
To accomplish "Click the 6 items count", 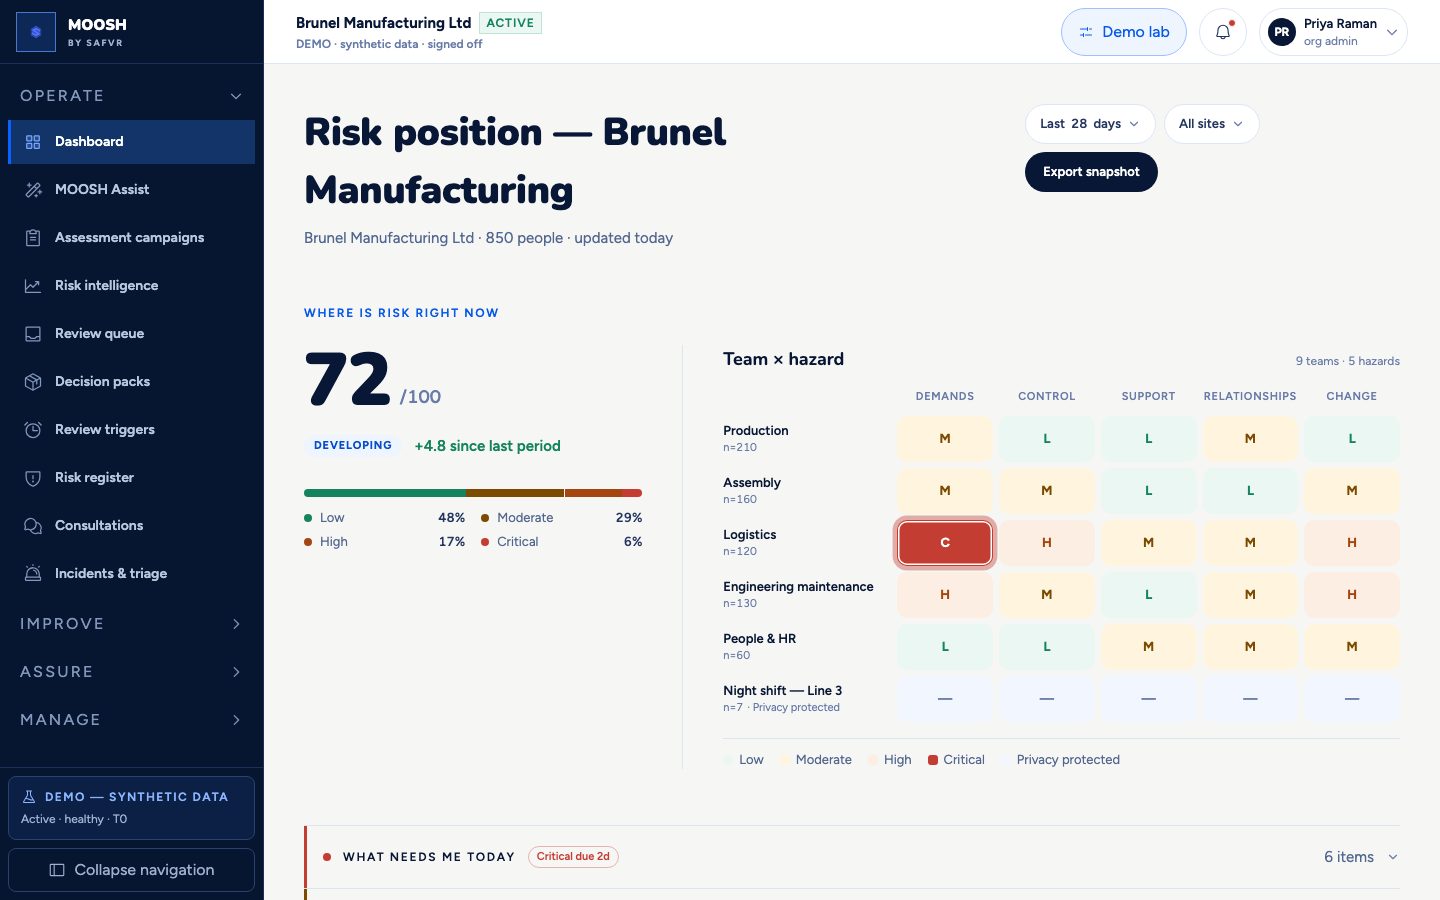I will coord(1349,857).
